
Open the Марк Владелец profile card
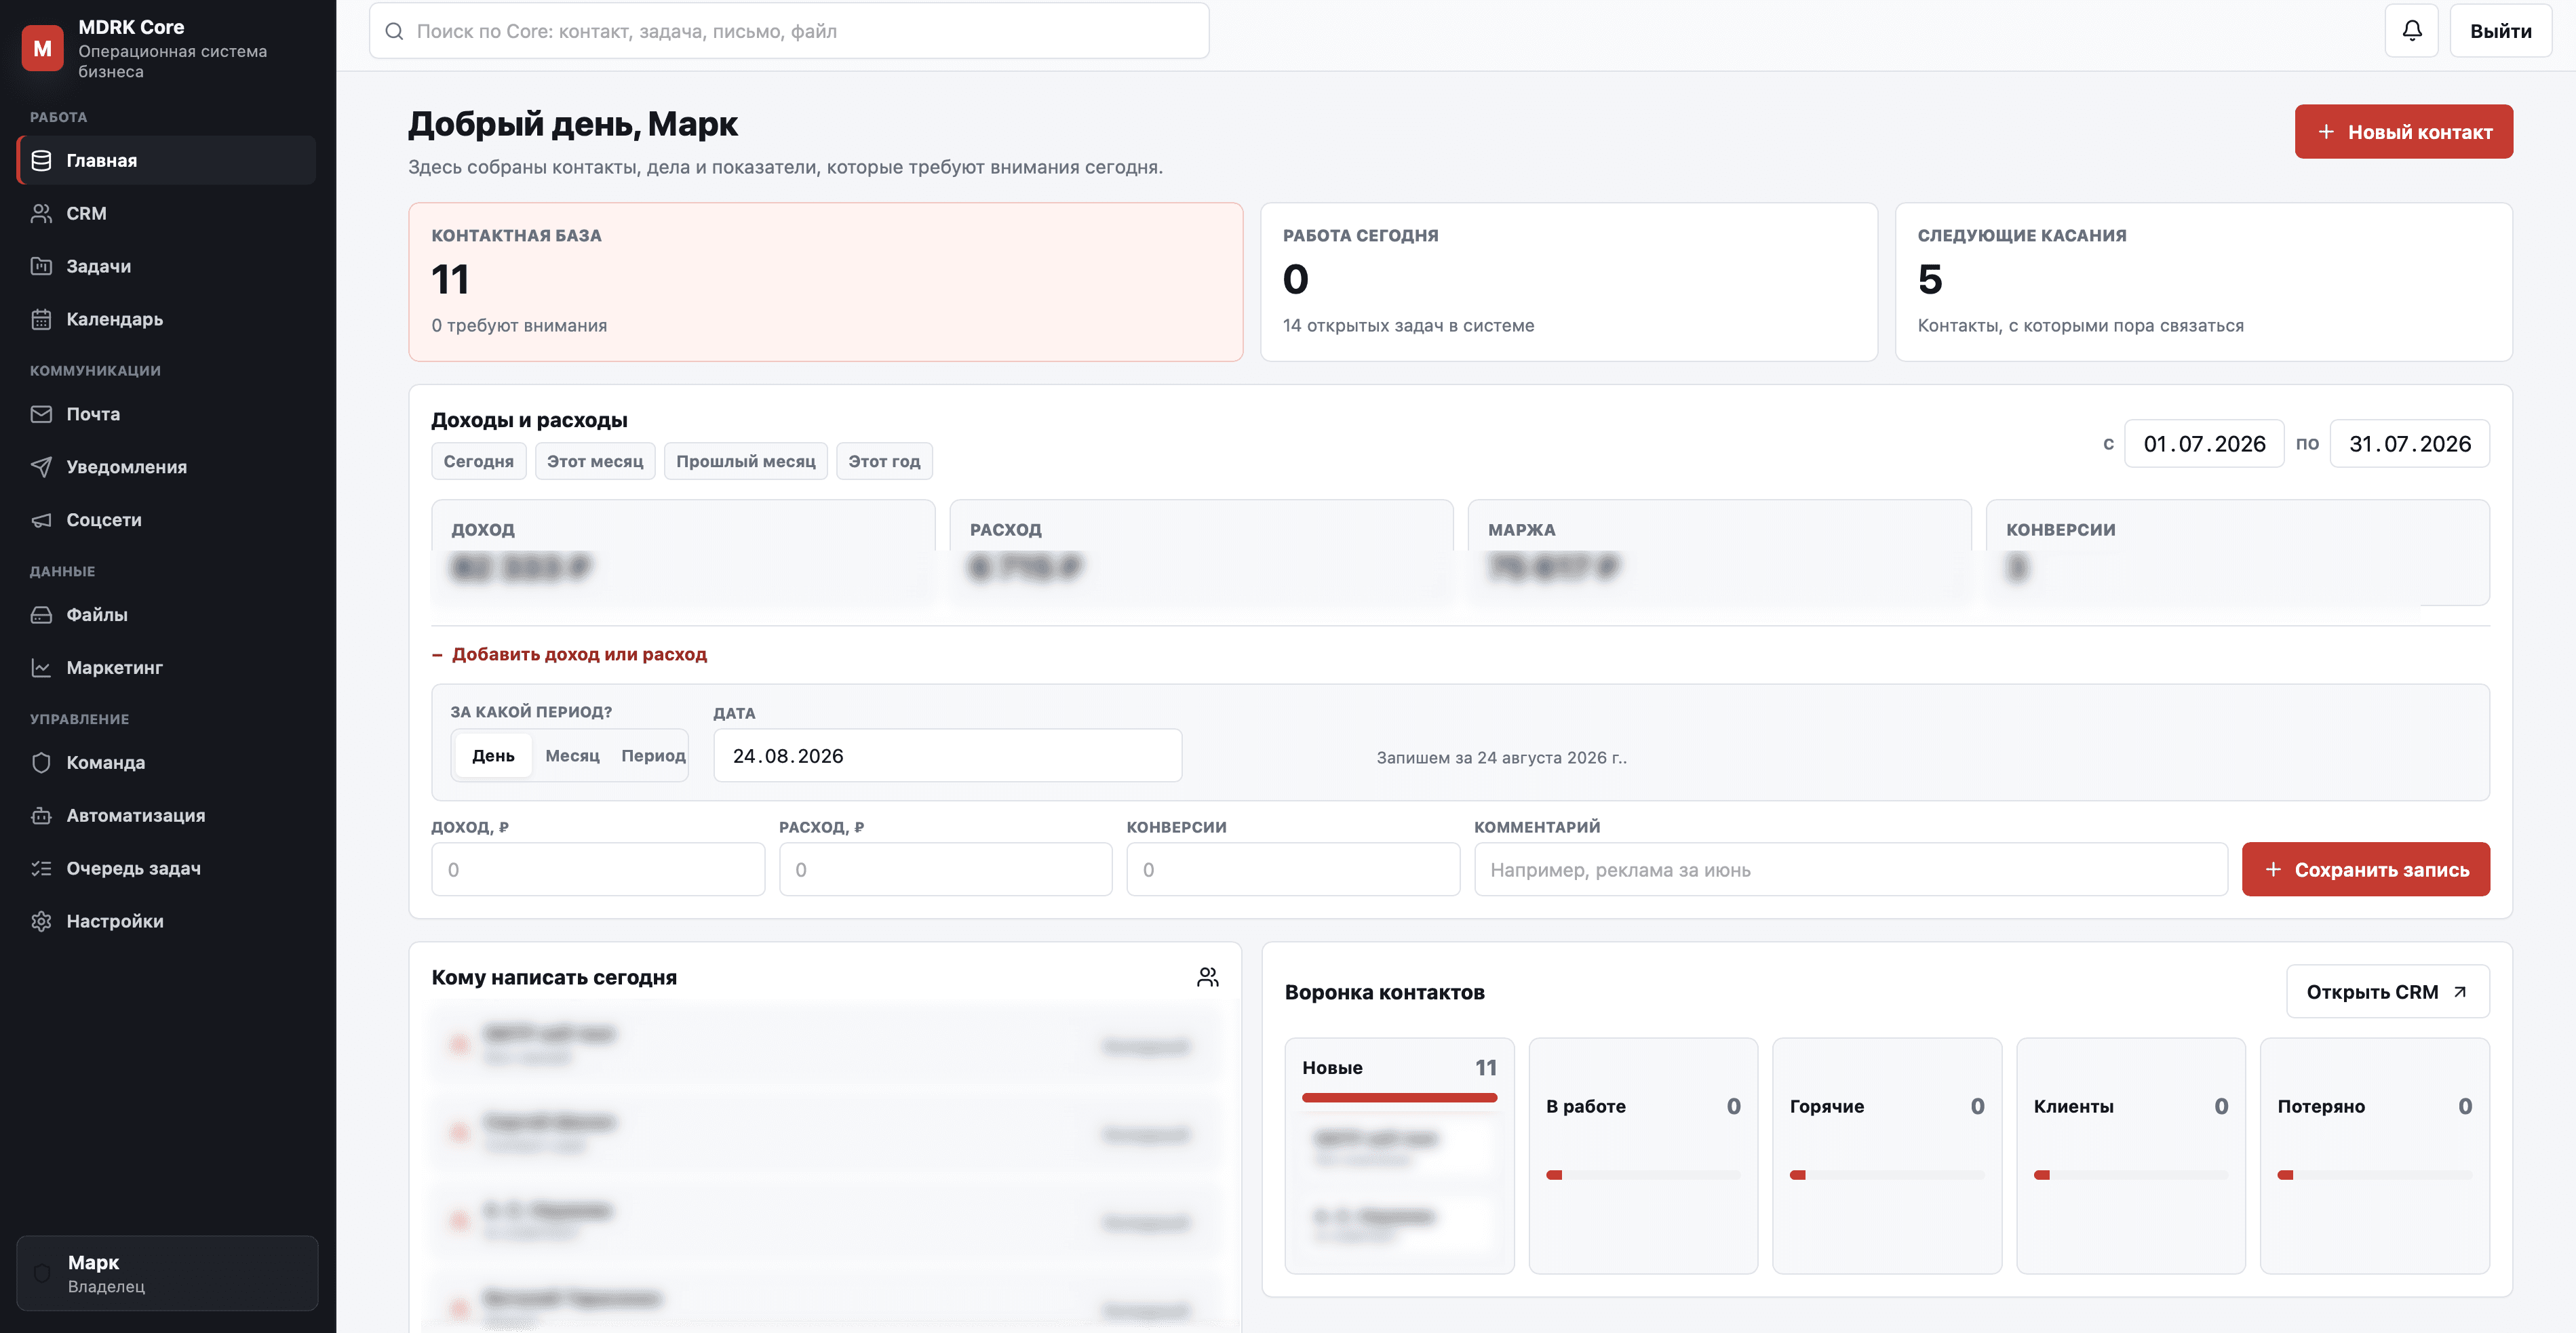[167, 1273]
